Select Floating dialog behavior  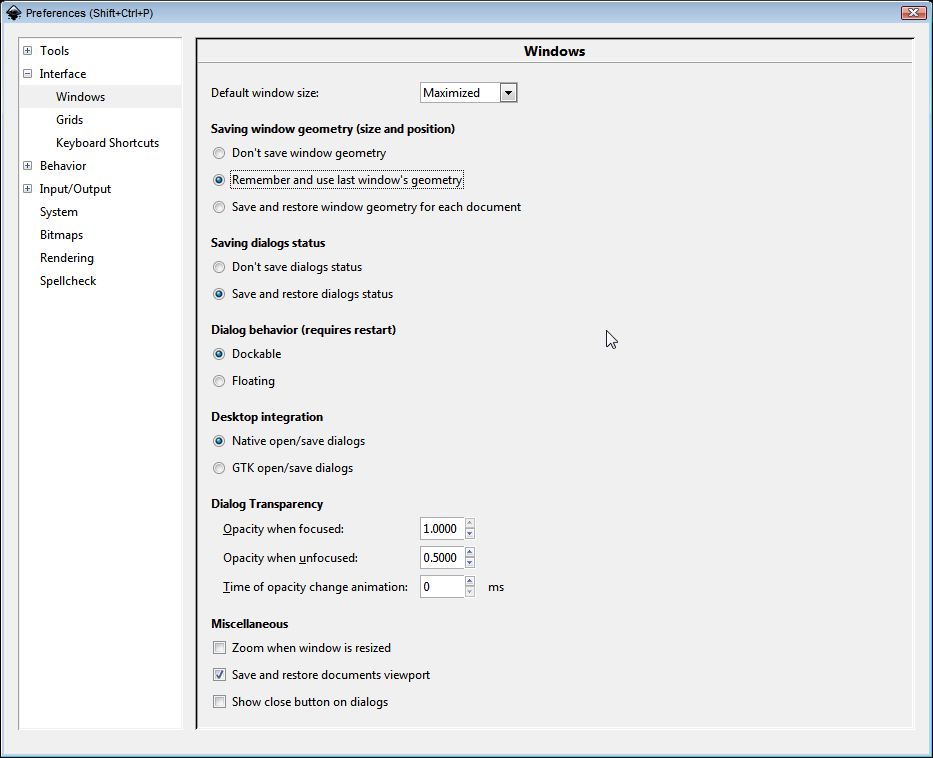[x=218, y=380]
